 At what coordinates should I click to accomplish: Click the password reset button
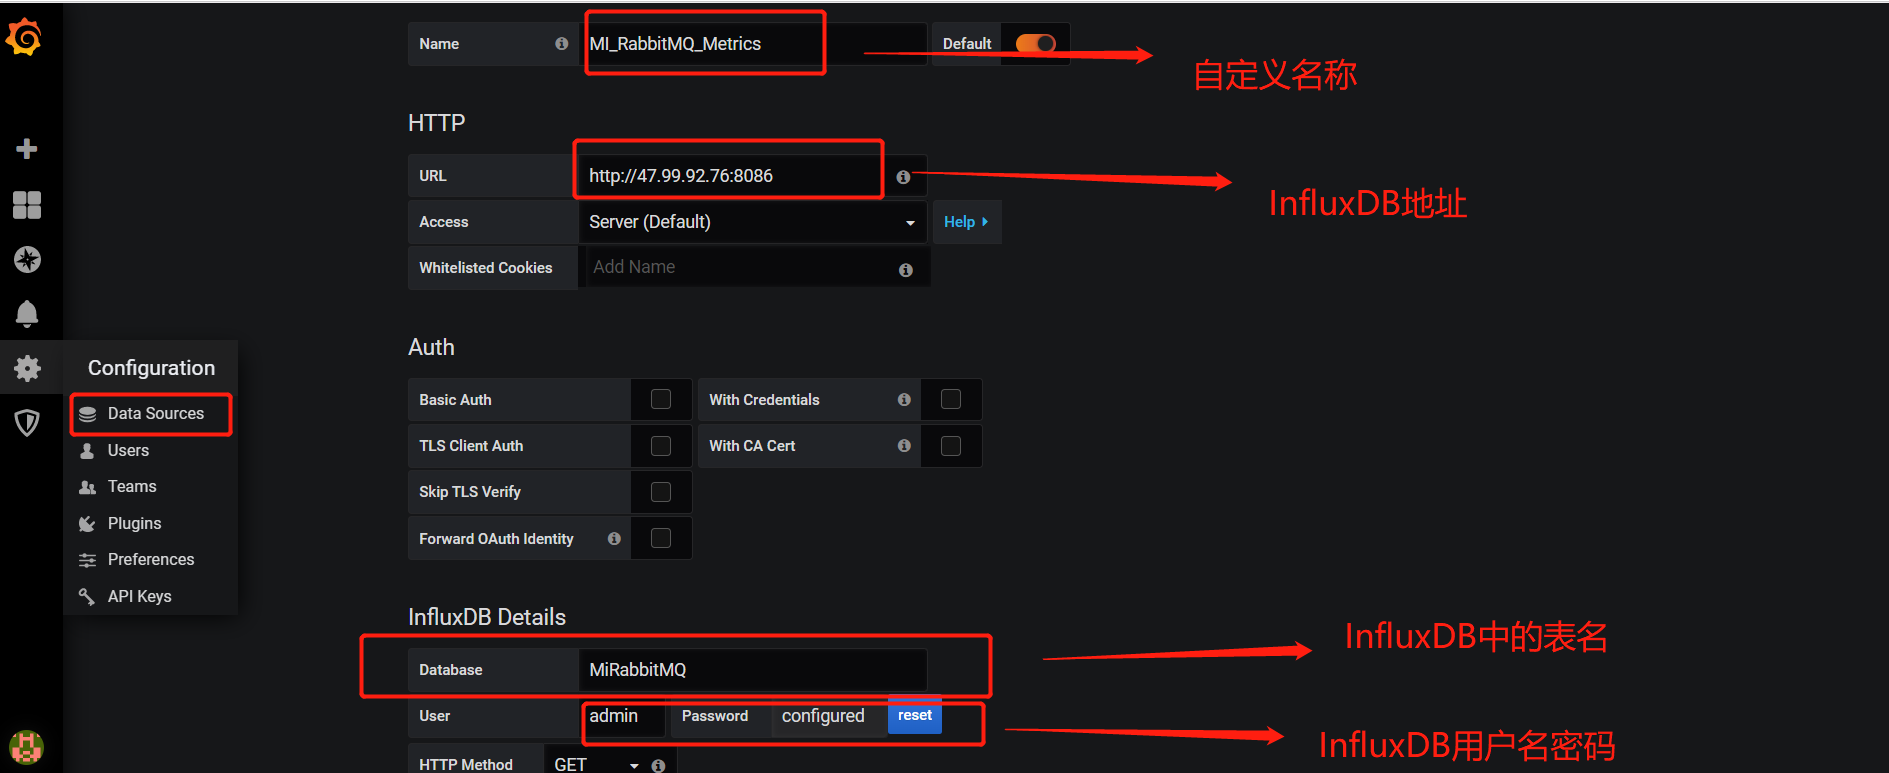pos(915,716)
